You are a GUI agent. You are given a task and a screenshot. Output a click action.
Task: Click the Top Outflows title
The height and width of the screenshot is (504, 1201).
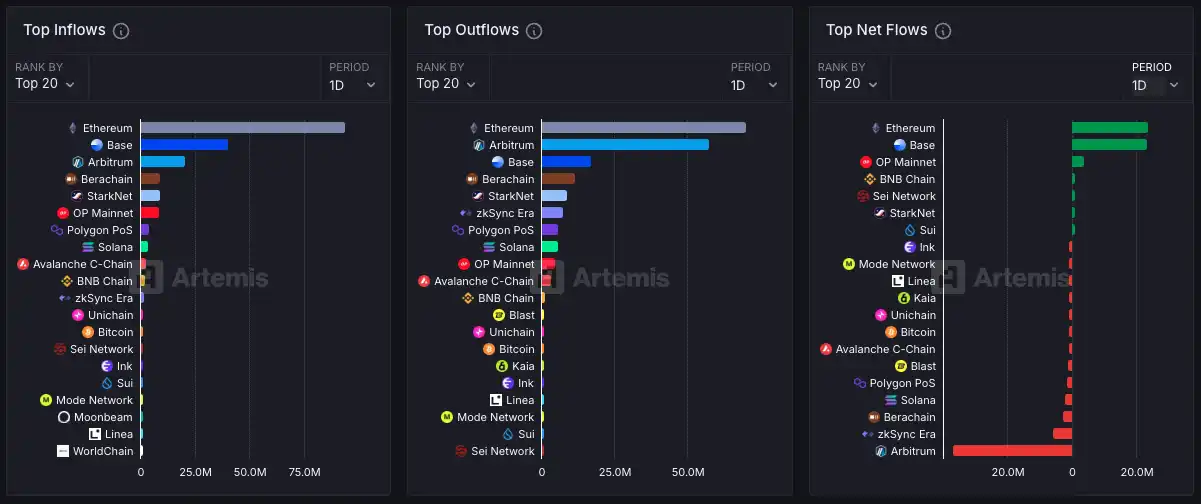pos(472,30)
